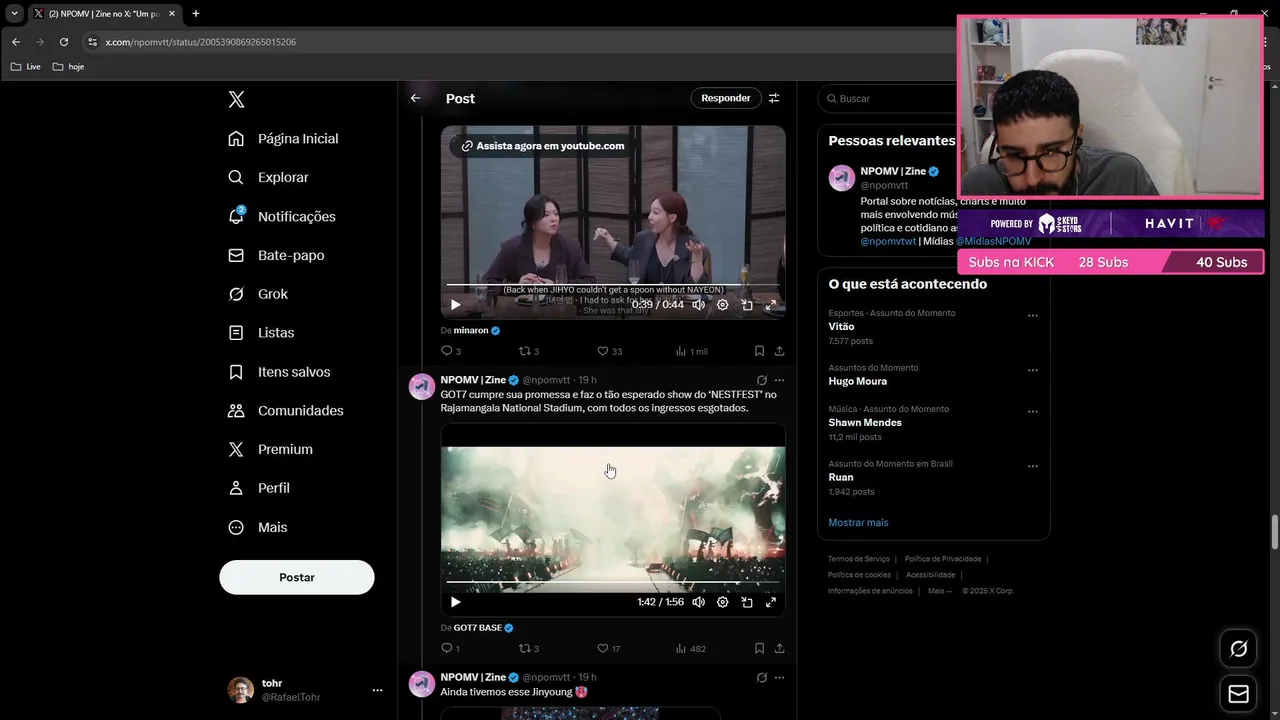Open more options on Jinyoung post
The image size is (1280, 720).
click(x=779, y=677)
